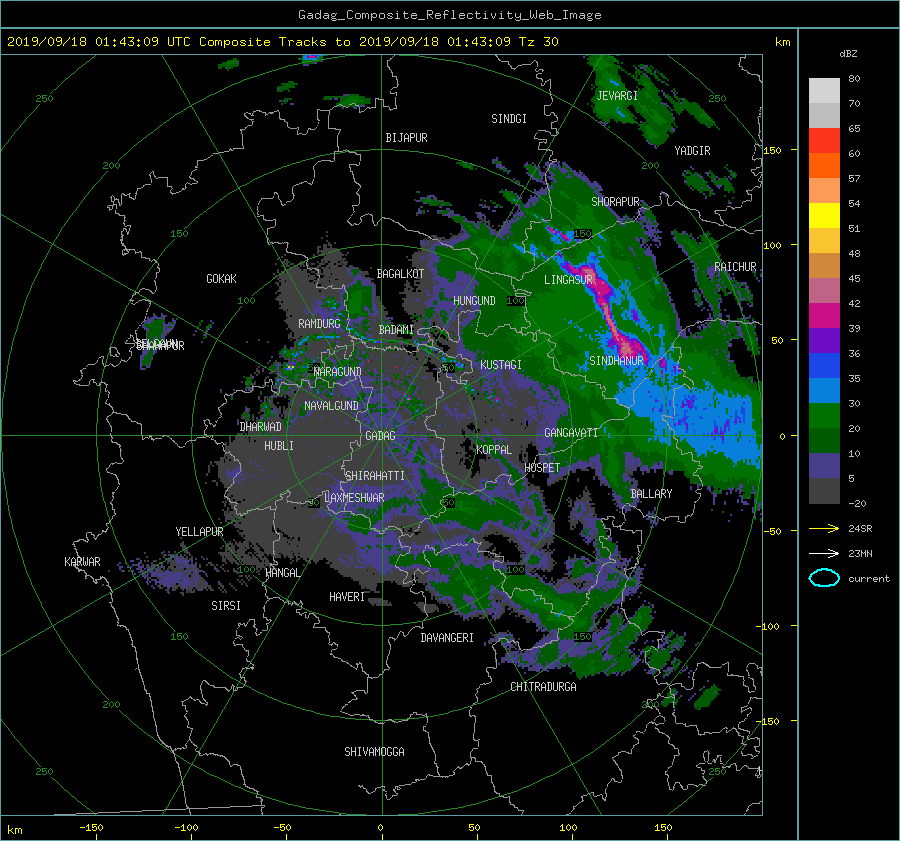This screenshot has height=841, width=900.
Task: Click the HANGAL city label
Action: pos(282,573)
